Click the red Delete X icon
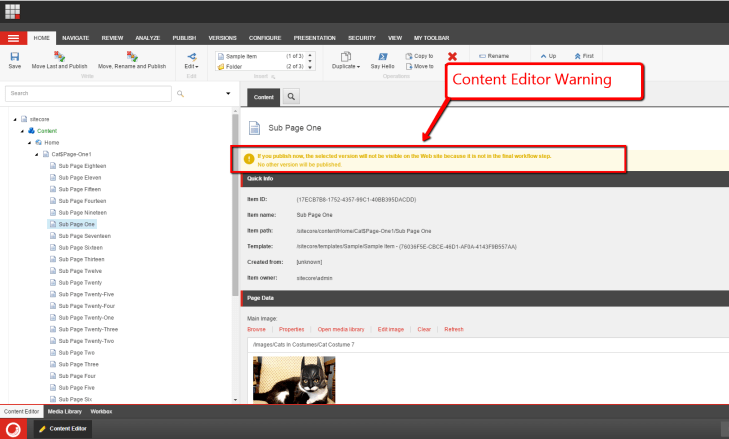The image size is (729, 439). point(452,57)
